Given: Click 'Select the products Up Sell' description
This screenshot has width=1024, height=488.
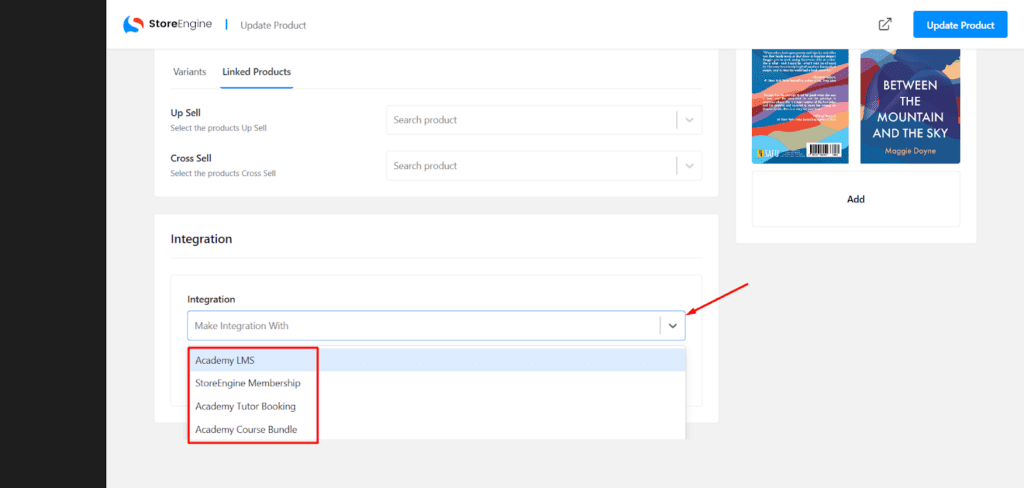Looking at the screenshot, I should tap(218, 128).
